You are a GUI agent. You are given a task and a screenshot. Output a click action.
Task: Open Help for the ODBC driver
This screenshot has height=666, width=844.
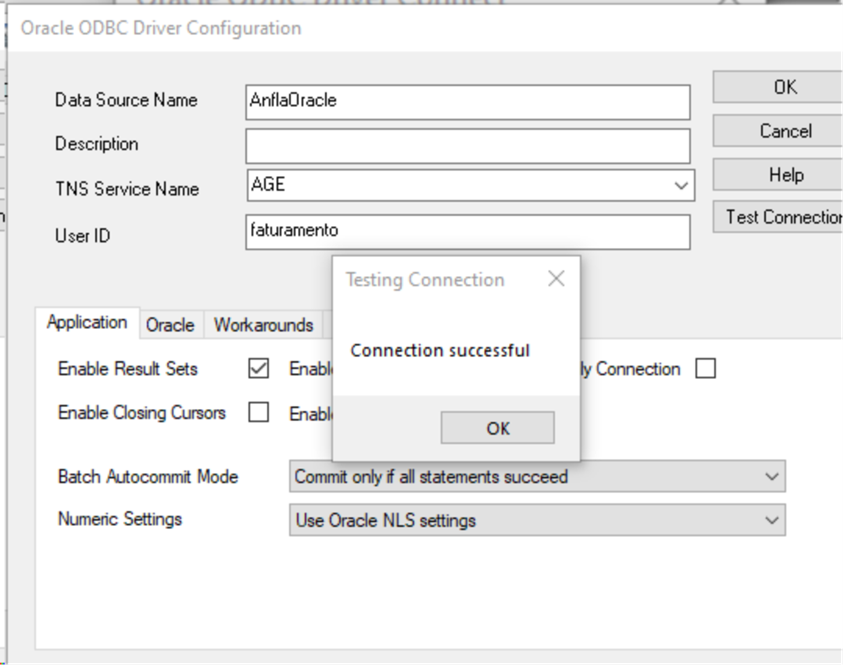pyautogui.click(x=778, y=175)
